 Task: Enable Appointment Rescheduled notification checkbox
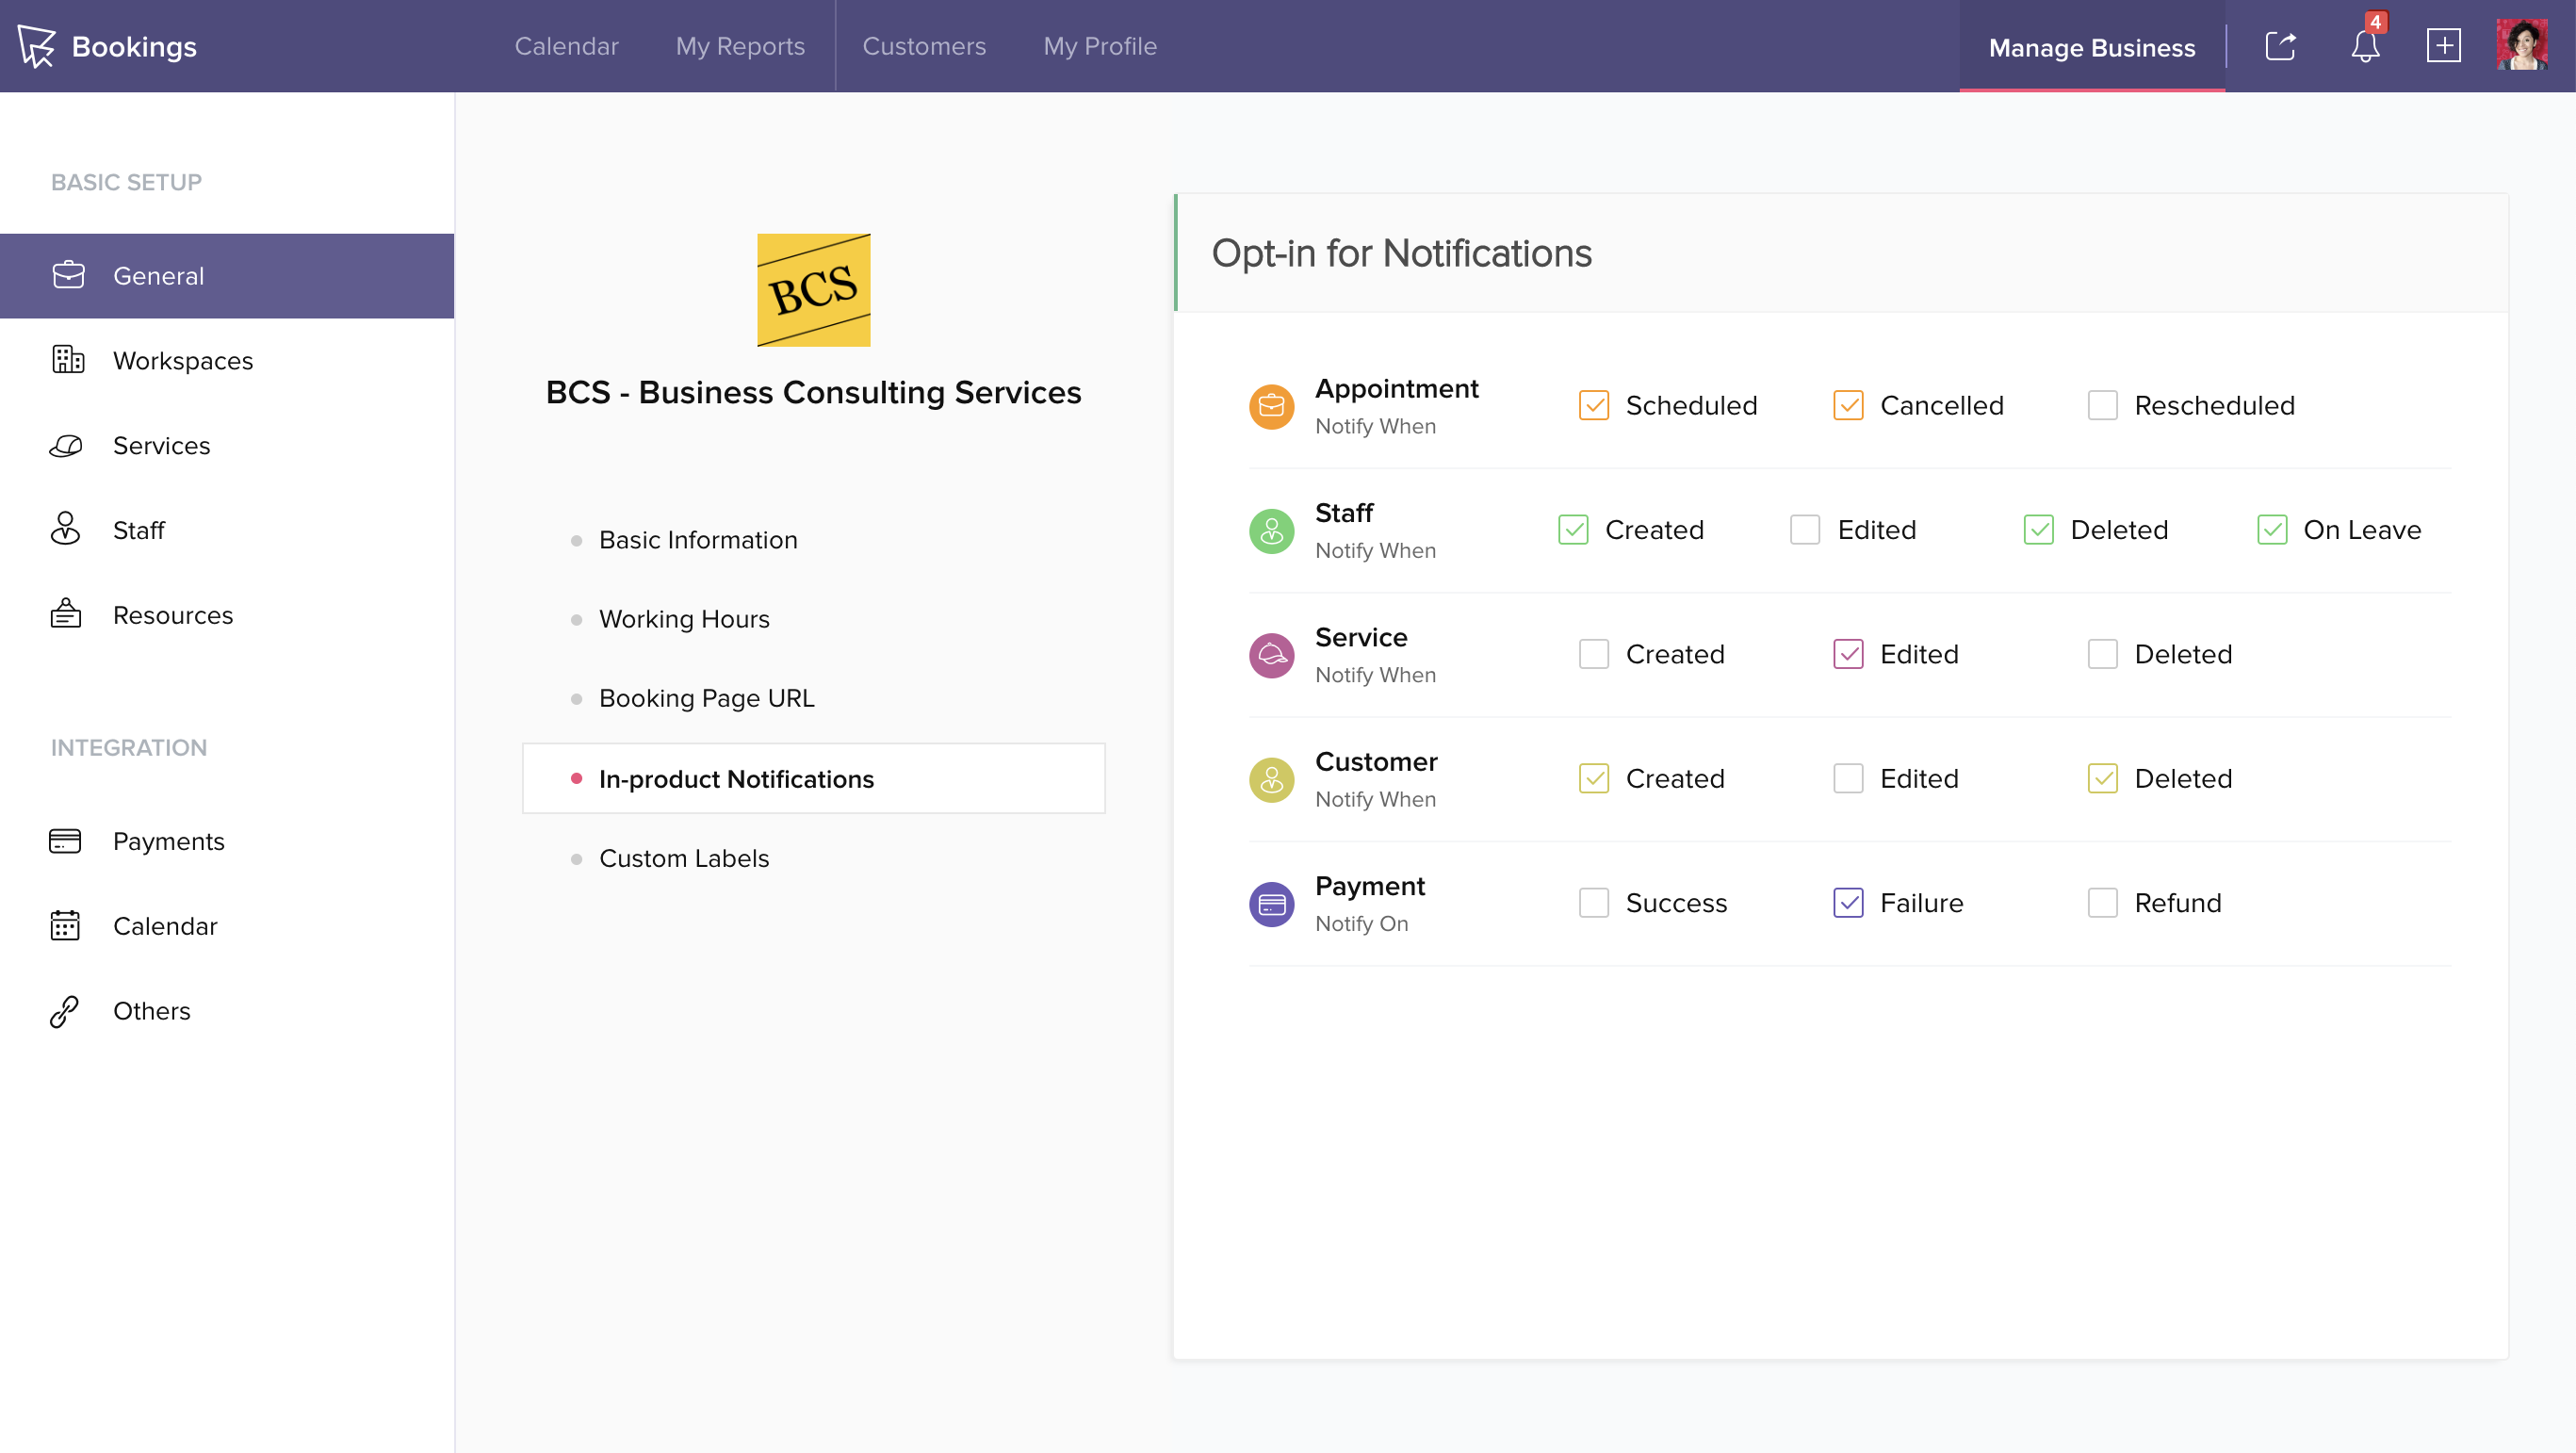(x=2102, y=405)
